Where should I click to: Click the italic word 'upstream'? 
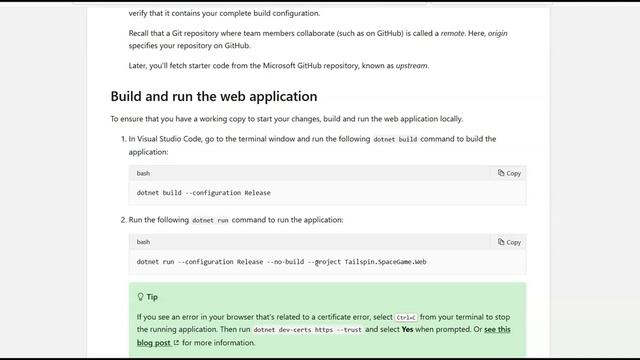coord(411,66)
